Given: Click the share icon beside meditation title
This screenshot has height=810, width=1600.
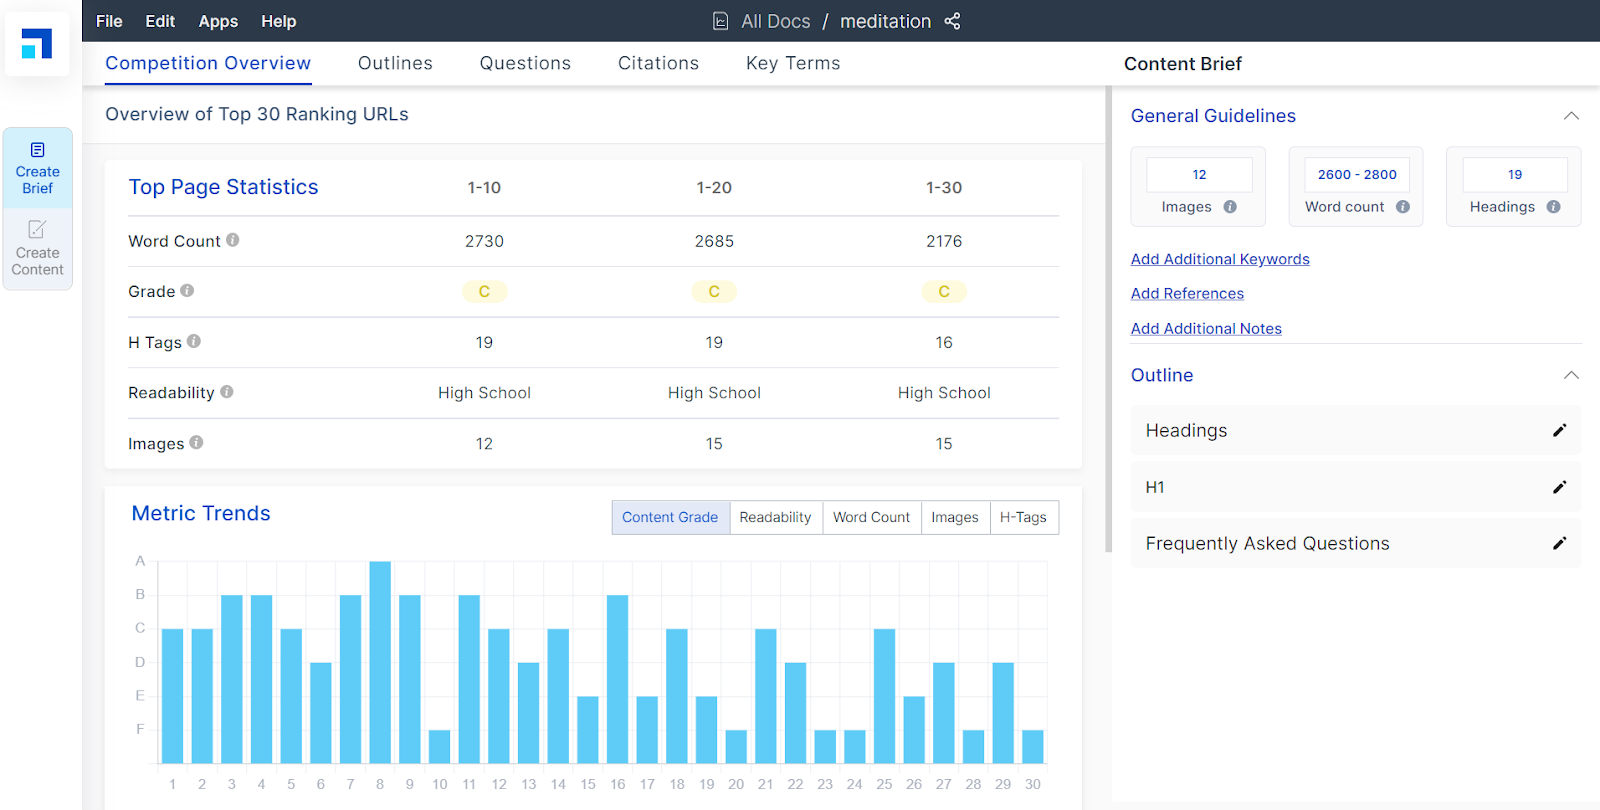Looking at the screenshot, I should (952, 21).
